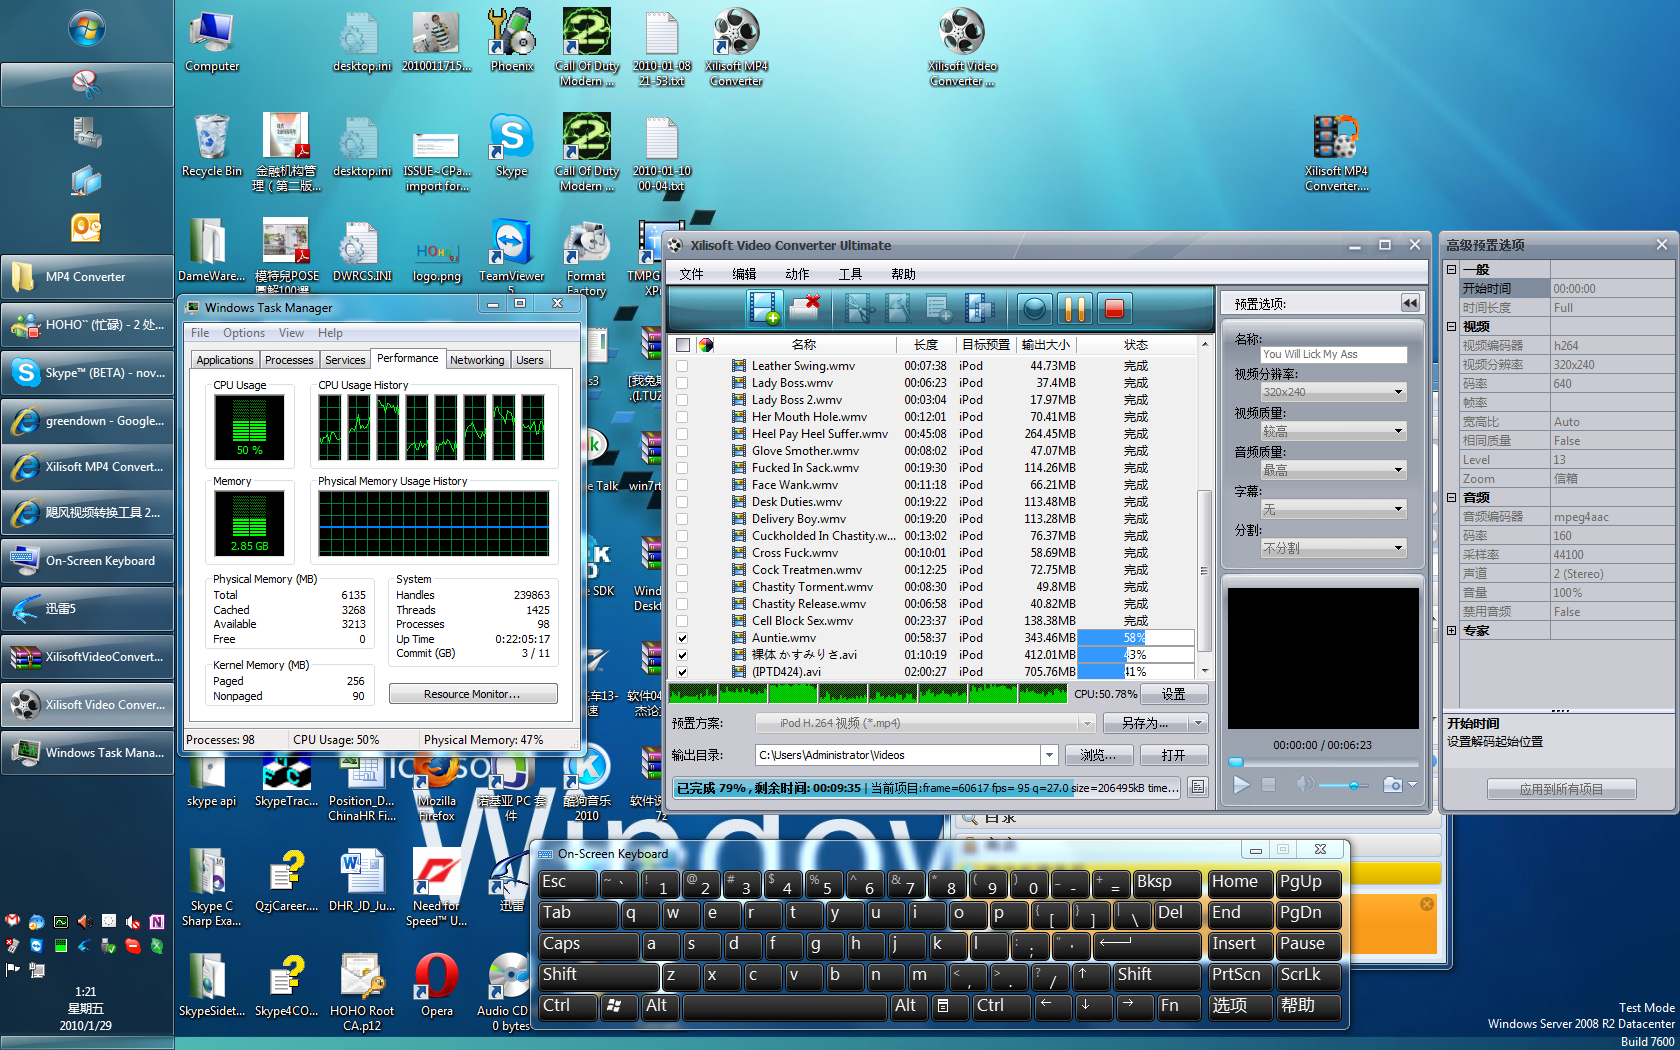Screen dimensions: 1680x1050
Task: Check the Lady Boss.wmv checkbox
Action: click(x=682, y=383)
